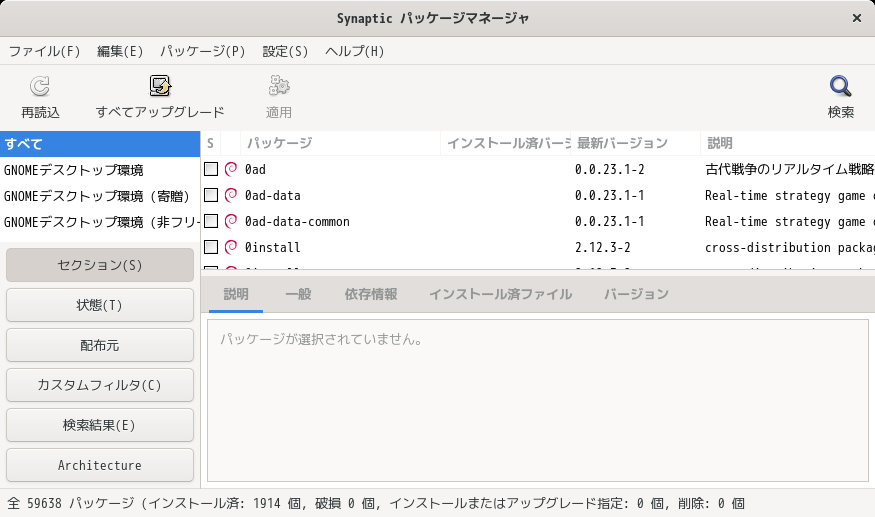Click version 2.12.3-2 cell

click(603, 247)
